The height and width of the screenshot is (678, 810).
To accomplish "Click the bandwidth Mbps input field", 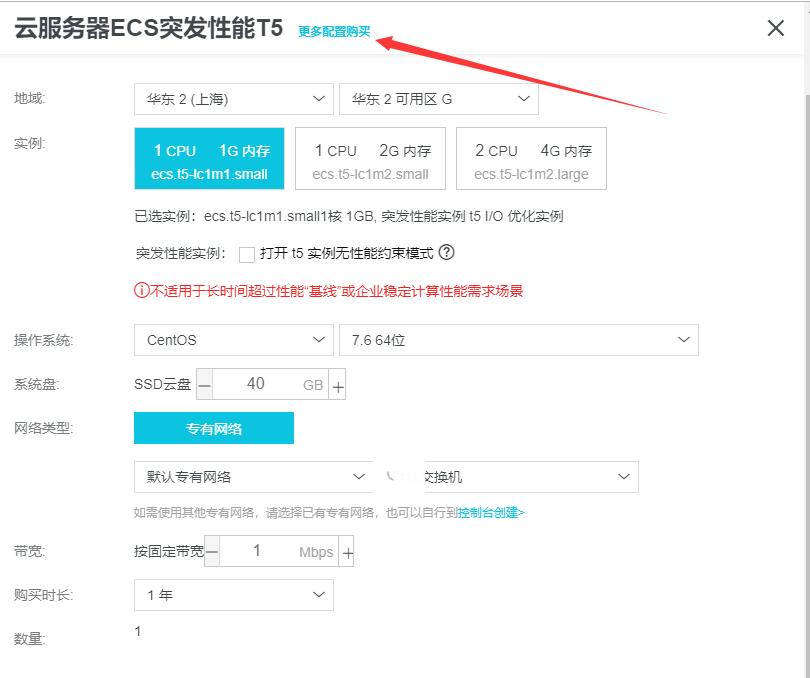I will pyautogui.click(x=279, y=551).
